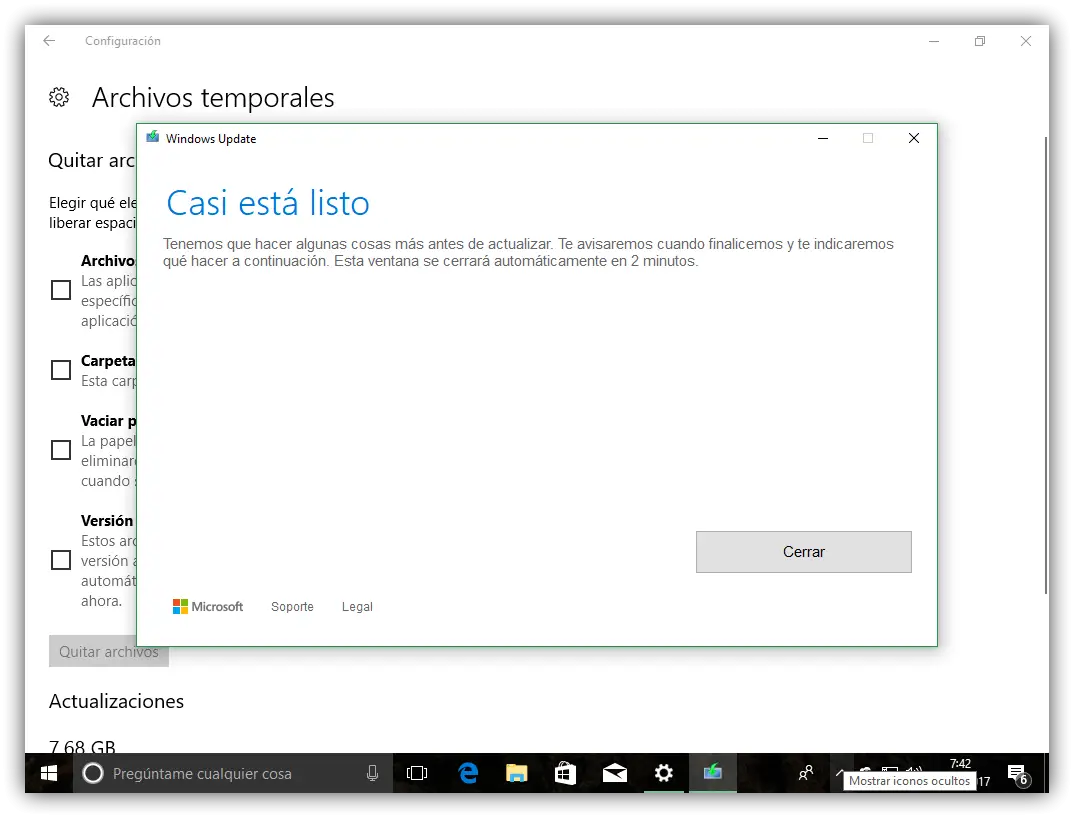
Task: Go back in Configuración window
Action: pos(49,41)
